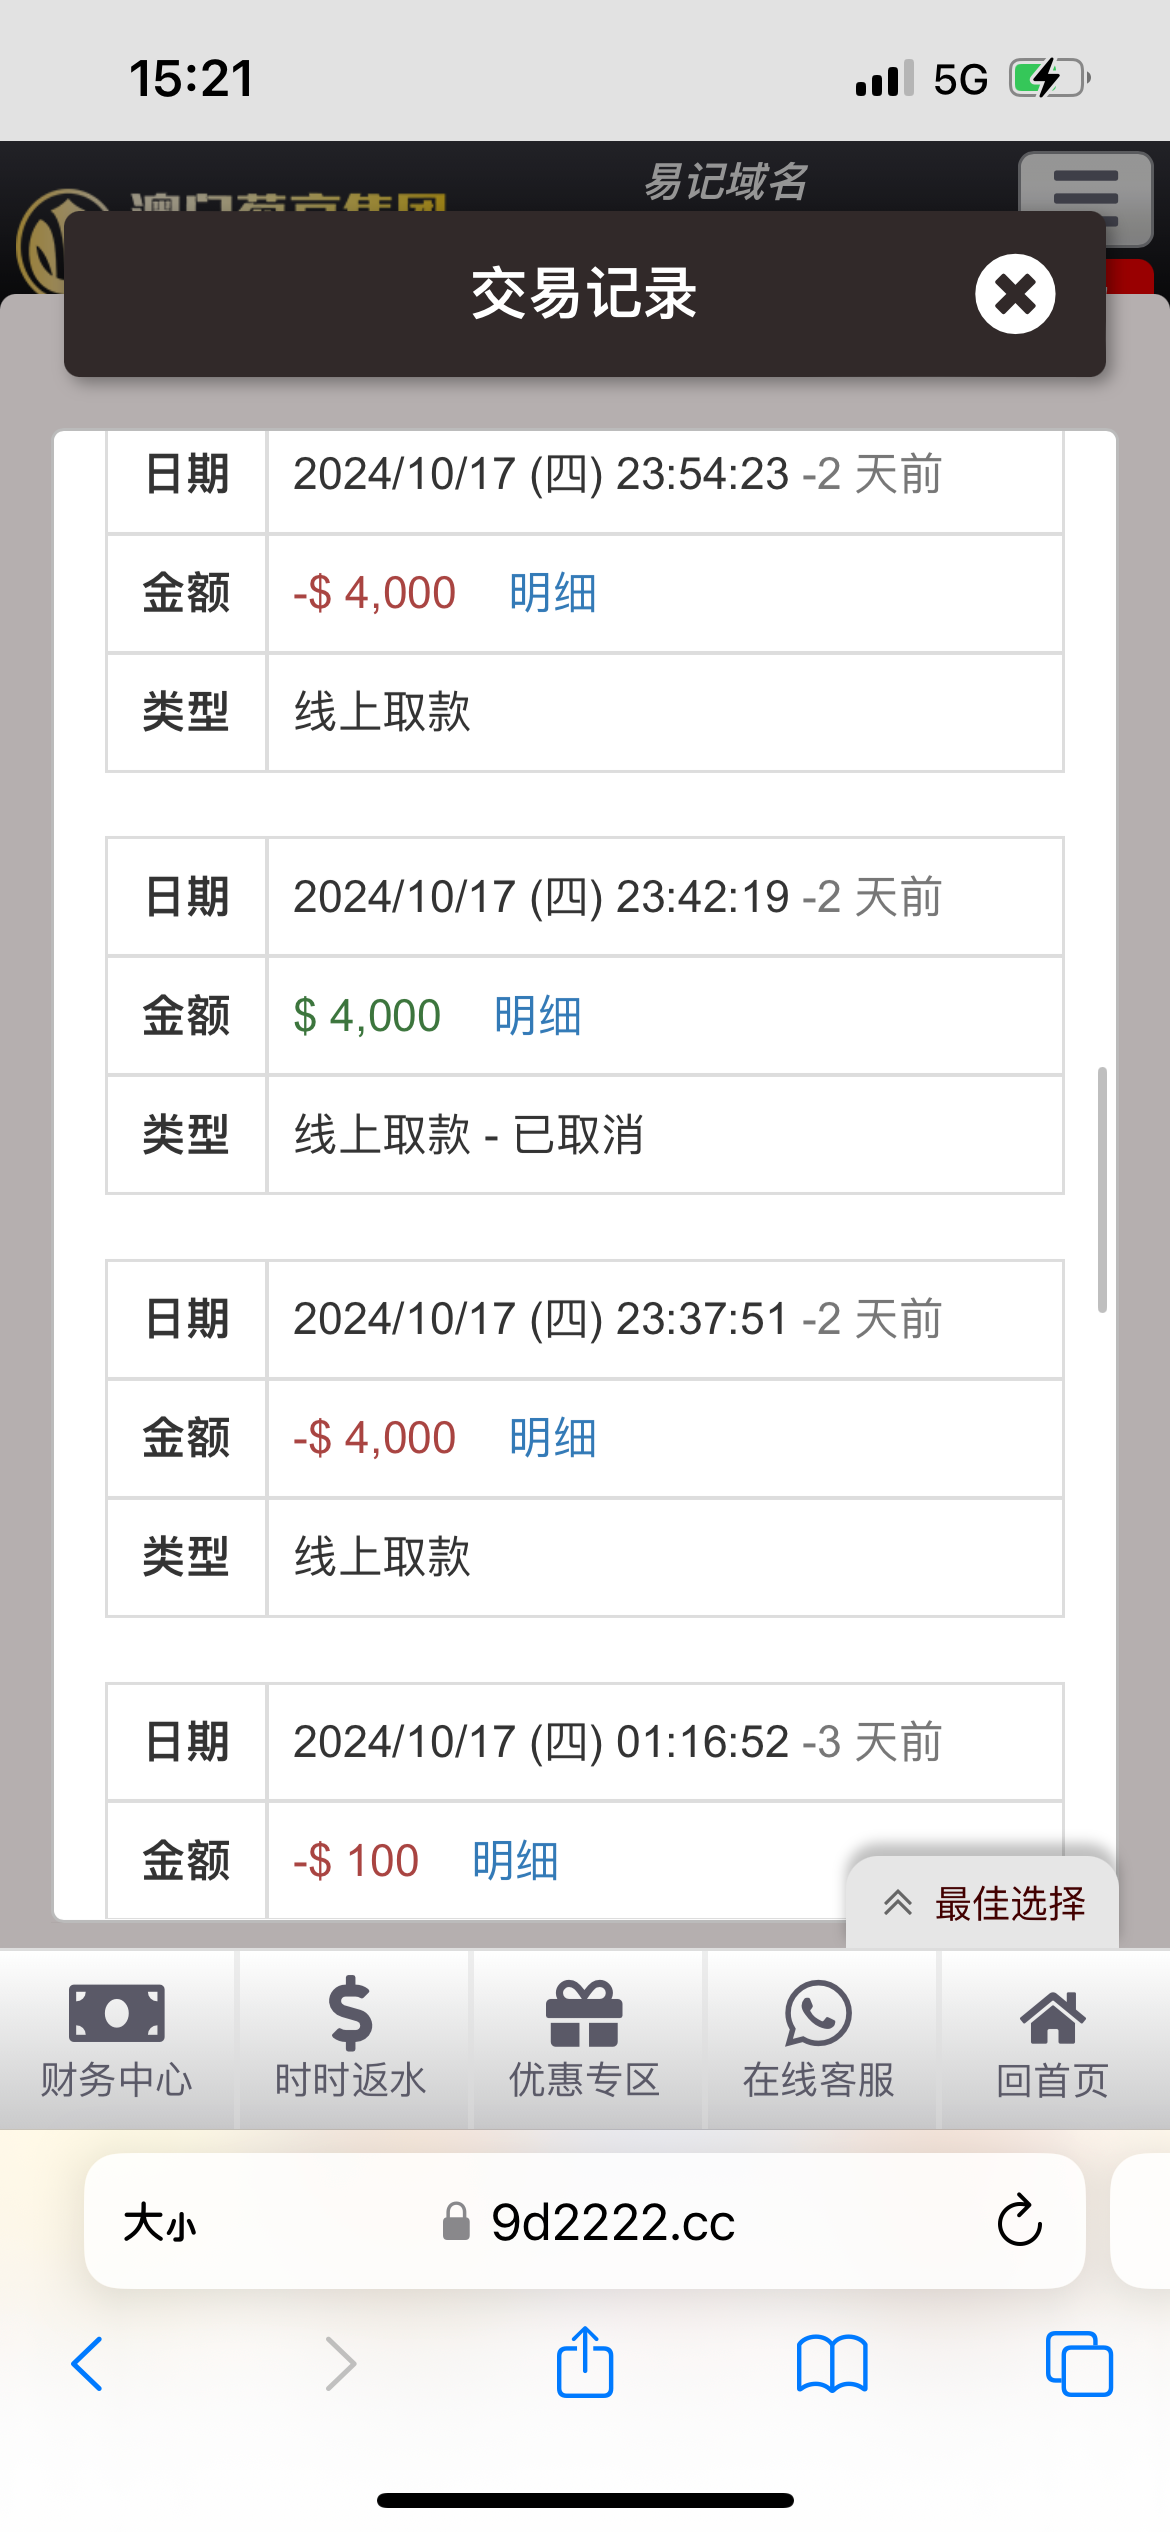Tap the 9d2222.cc address bar
Image resolution: width=1170 pixels, height=2532 pixels.
point(612,2223)
